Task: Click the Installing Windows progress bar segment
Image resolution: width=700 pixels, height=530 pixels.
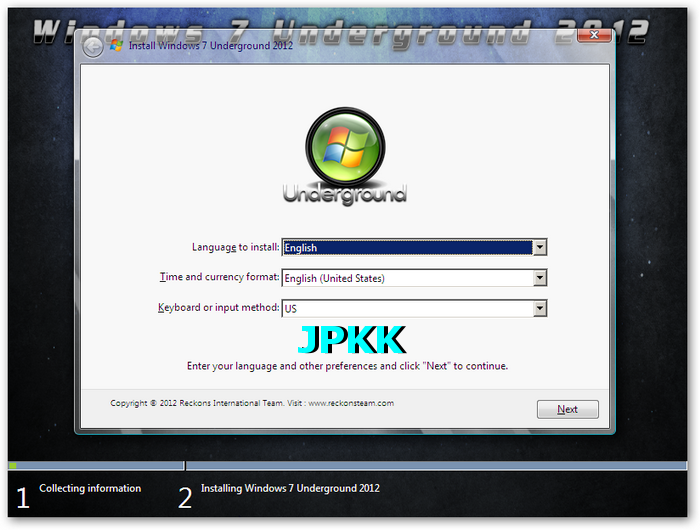Action: tap(437, 466)
